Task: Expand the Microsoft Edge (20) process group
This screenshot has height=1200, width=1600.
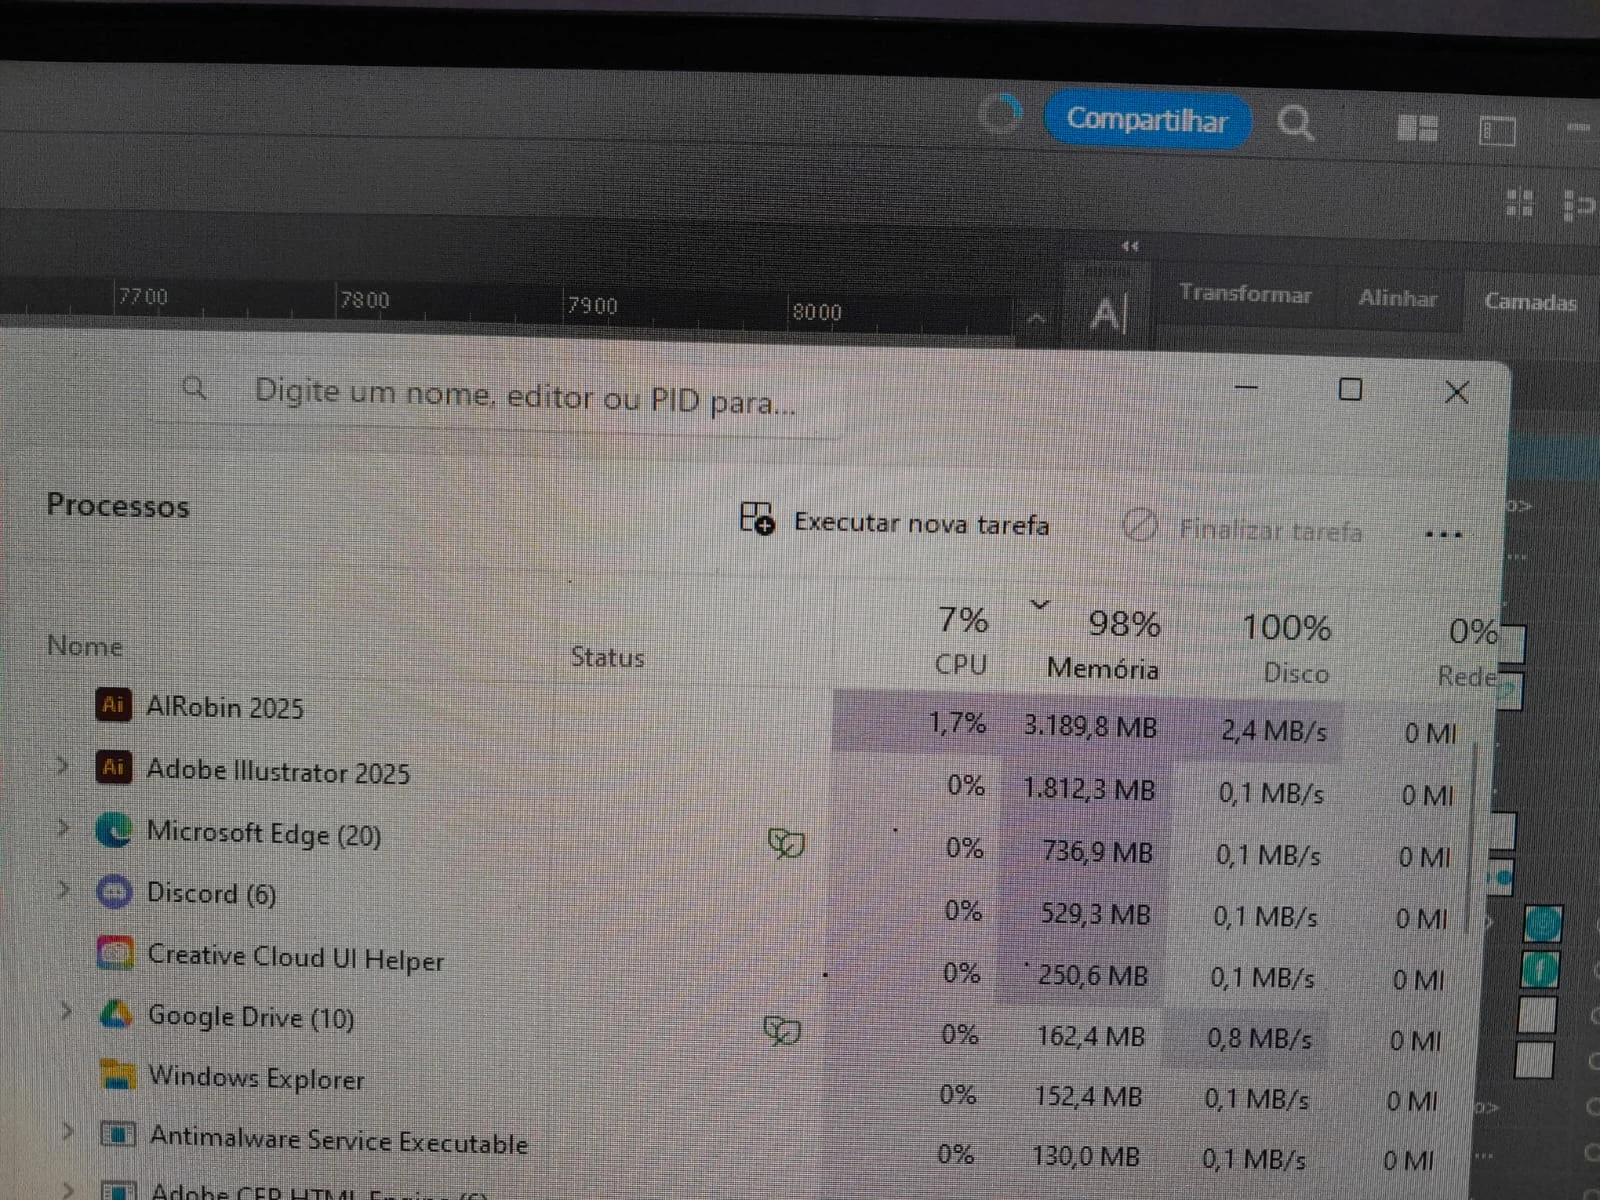Action: (64, 829)
